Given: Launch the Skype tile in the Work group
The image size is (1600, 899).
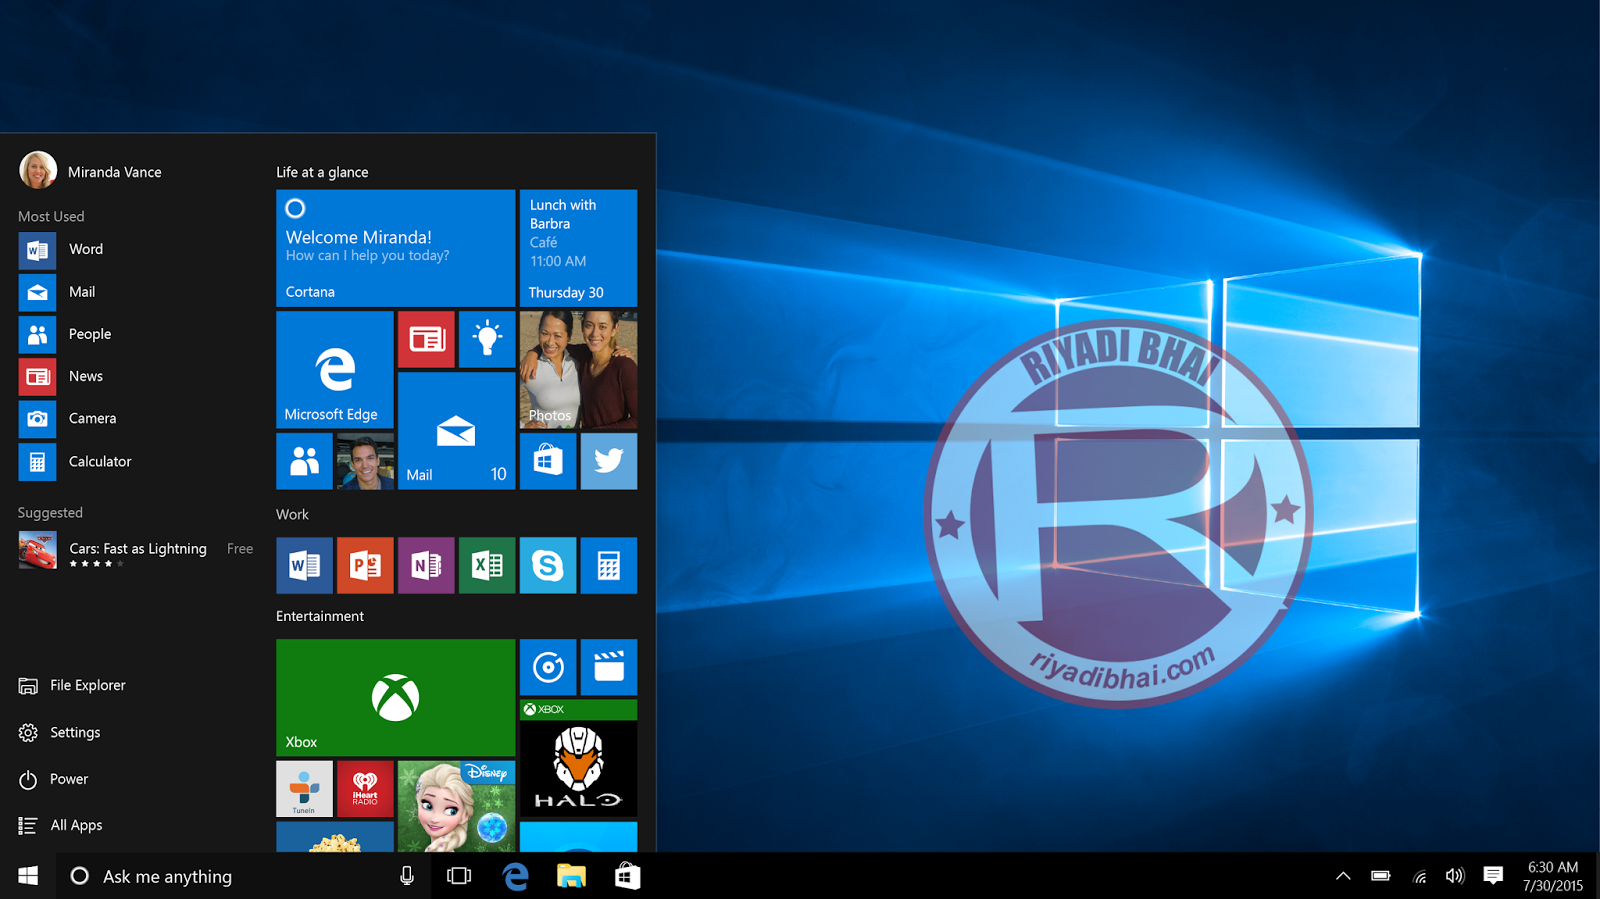Looking at the screenshot, I should [x=548, y=565].
